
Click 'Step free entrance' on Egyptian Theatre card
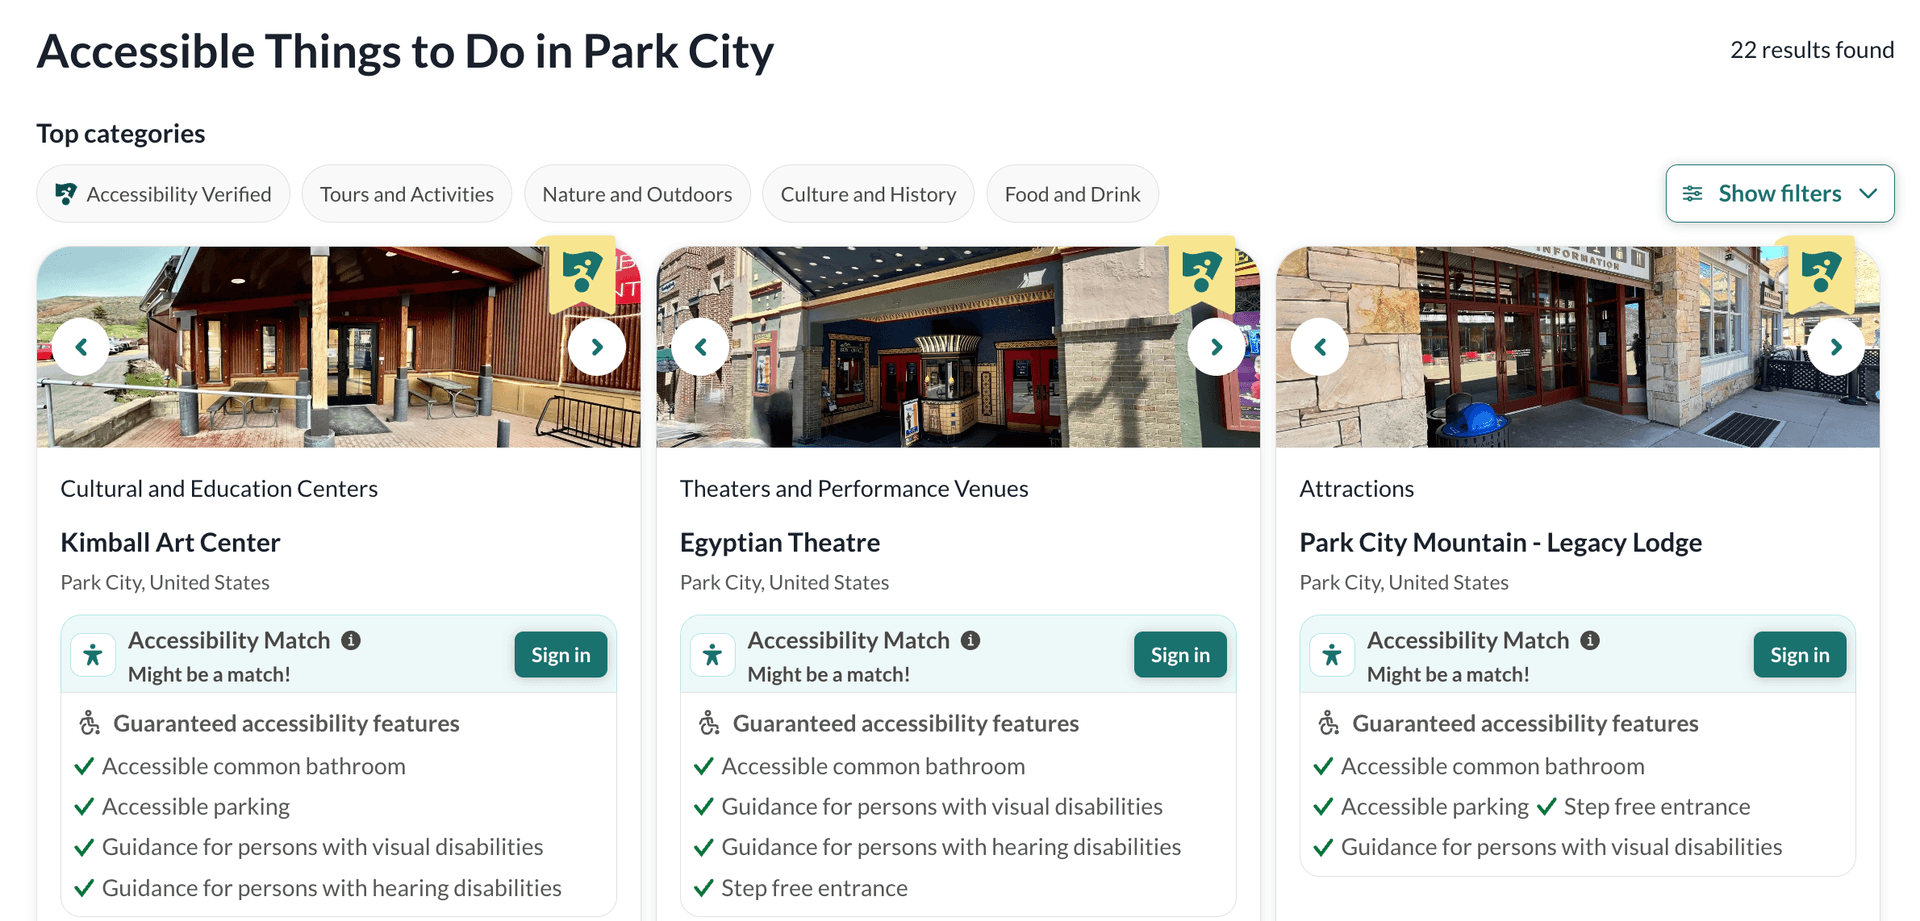pos(814,888)
